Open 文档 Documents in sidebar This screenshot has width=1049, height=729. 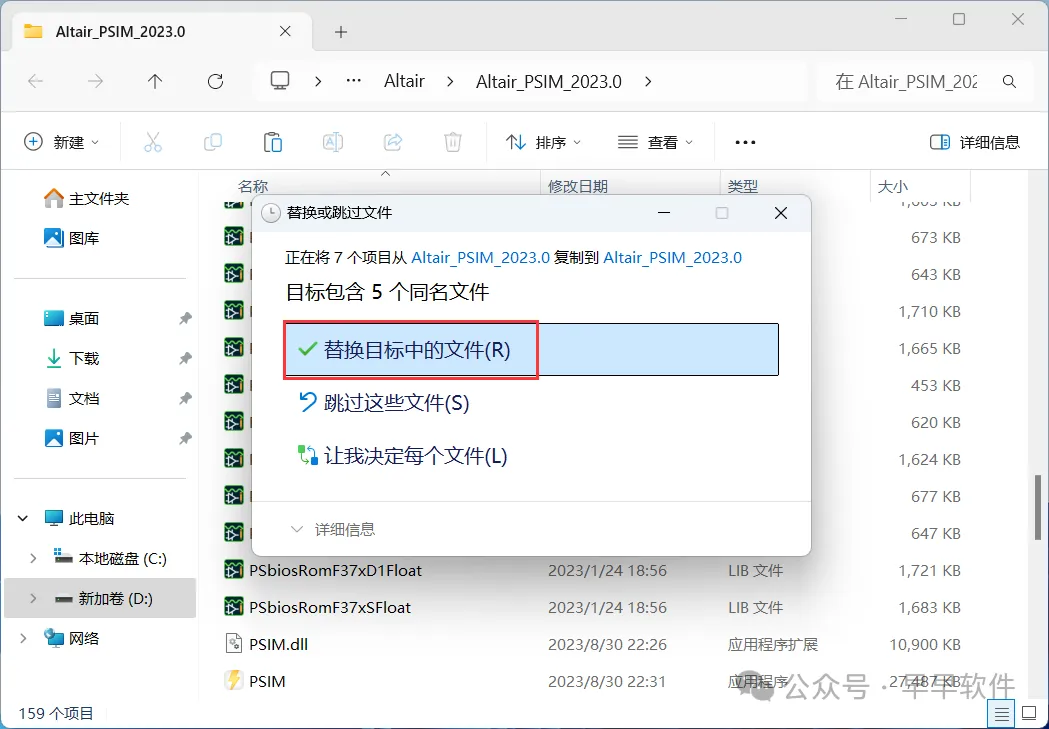coord(72,399)
